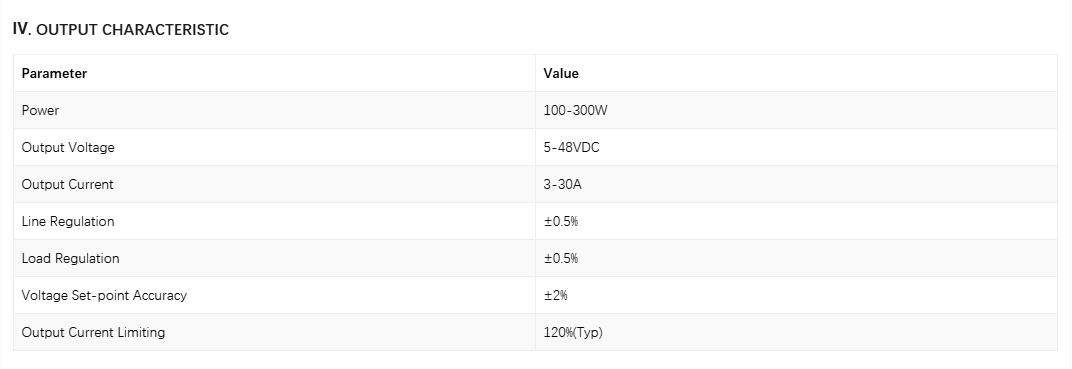Click the Roman numeral IV in heading
This screenshot has height=369, width=1072.
click(x=21, y=29)
